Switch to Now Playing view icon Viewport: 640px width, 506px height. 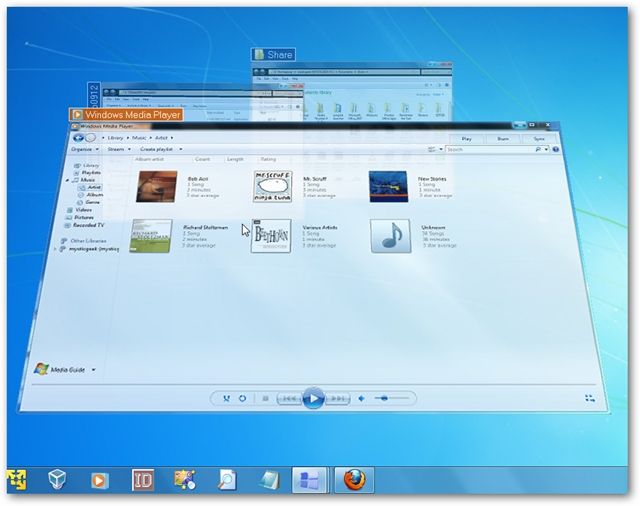point(590,398)
